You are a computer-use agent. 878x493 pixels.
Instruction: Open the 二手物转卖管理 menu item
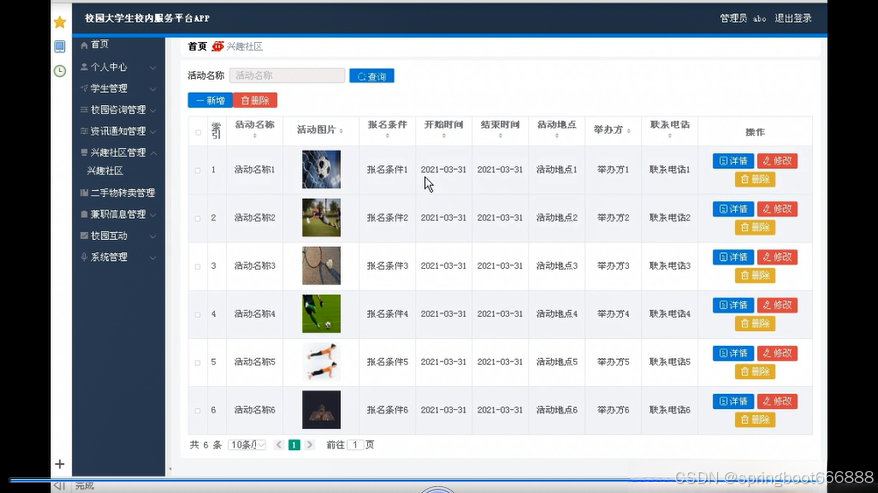tap(118, 193)
